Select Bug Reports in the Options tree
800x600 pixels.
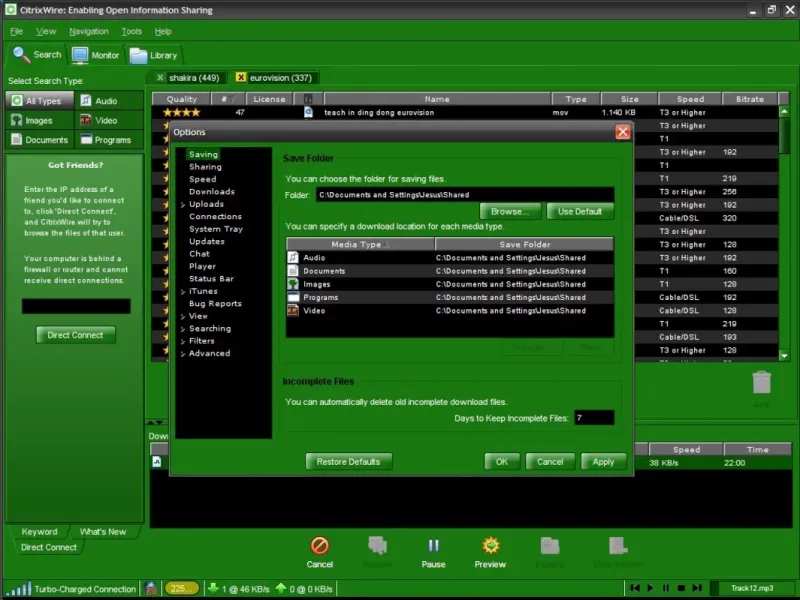pyautogui.click(x=215, y=304)
